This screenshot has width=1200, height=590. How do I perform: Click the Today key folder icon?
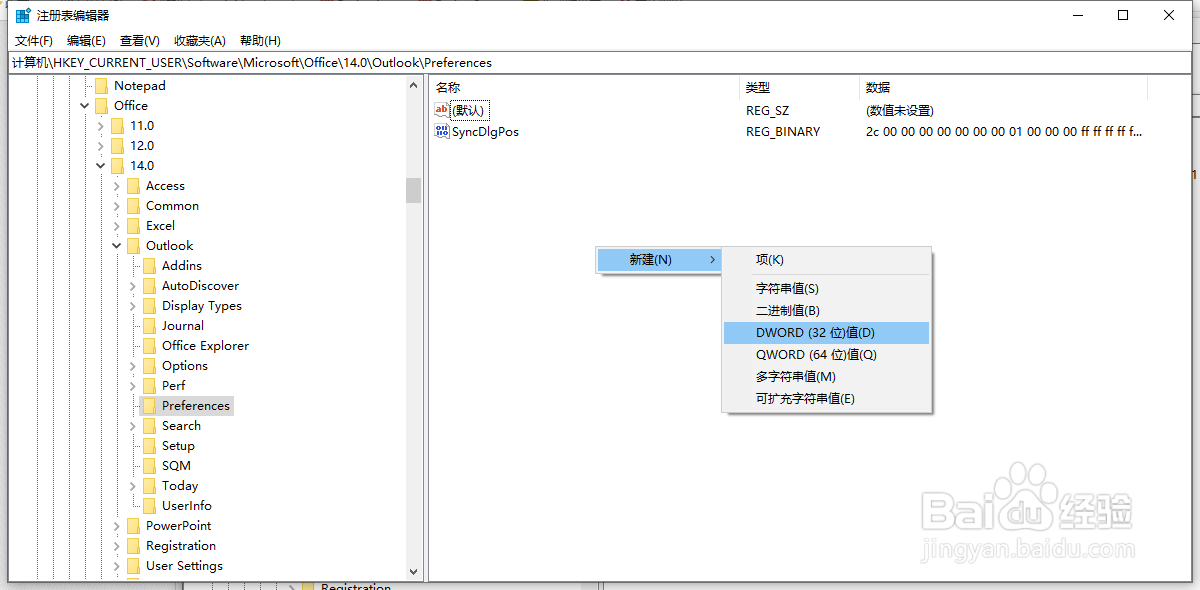point(150,485)
